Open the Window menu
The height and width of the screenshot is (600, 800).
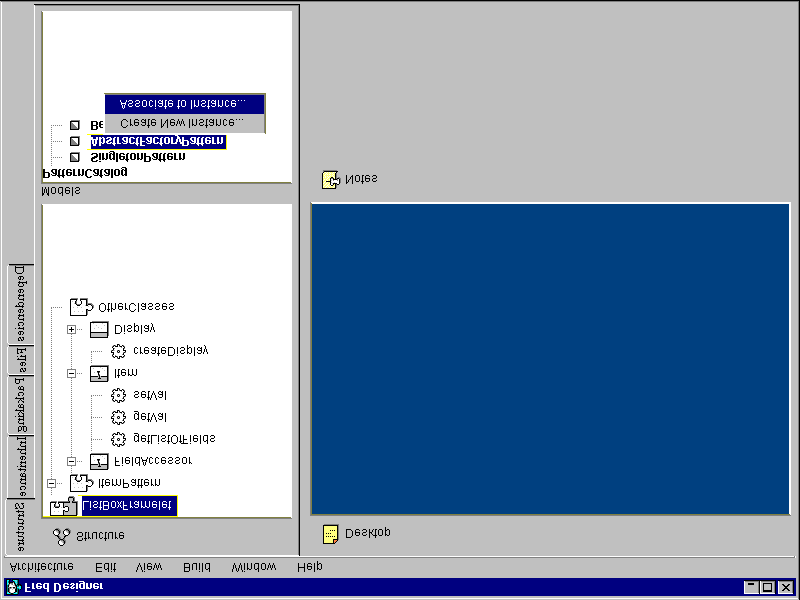pyautogui.click(x=254, y=567)
